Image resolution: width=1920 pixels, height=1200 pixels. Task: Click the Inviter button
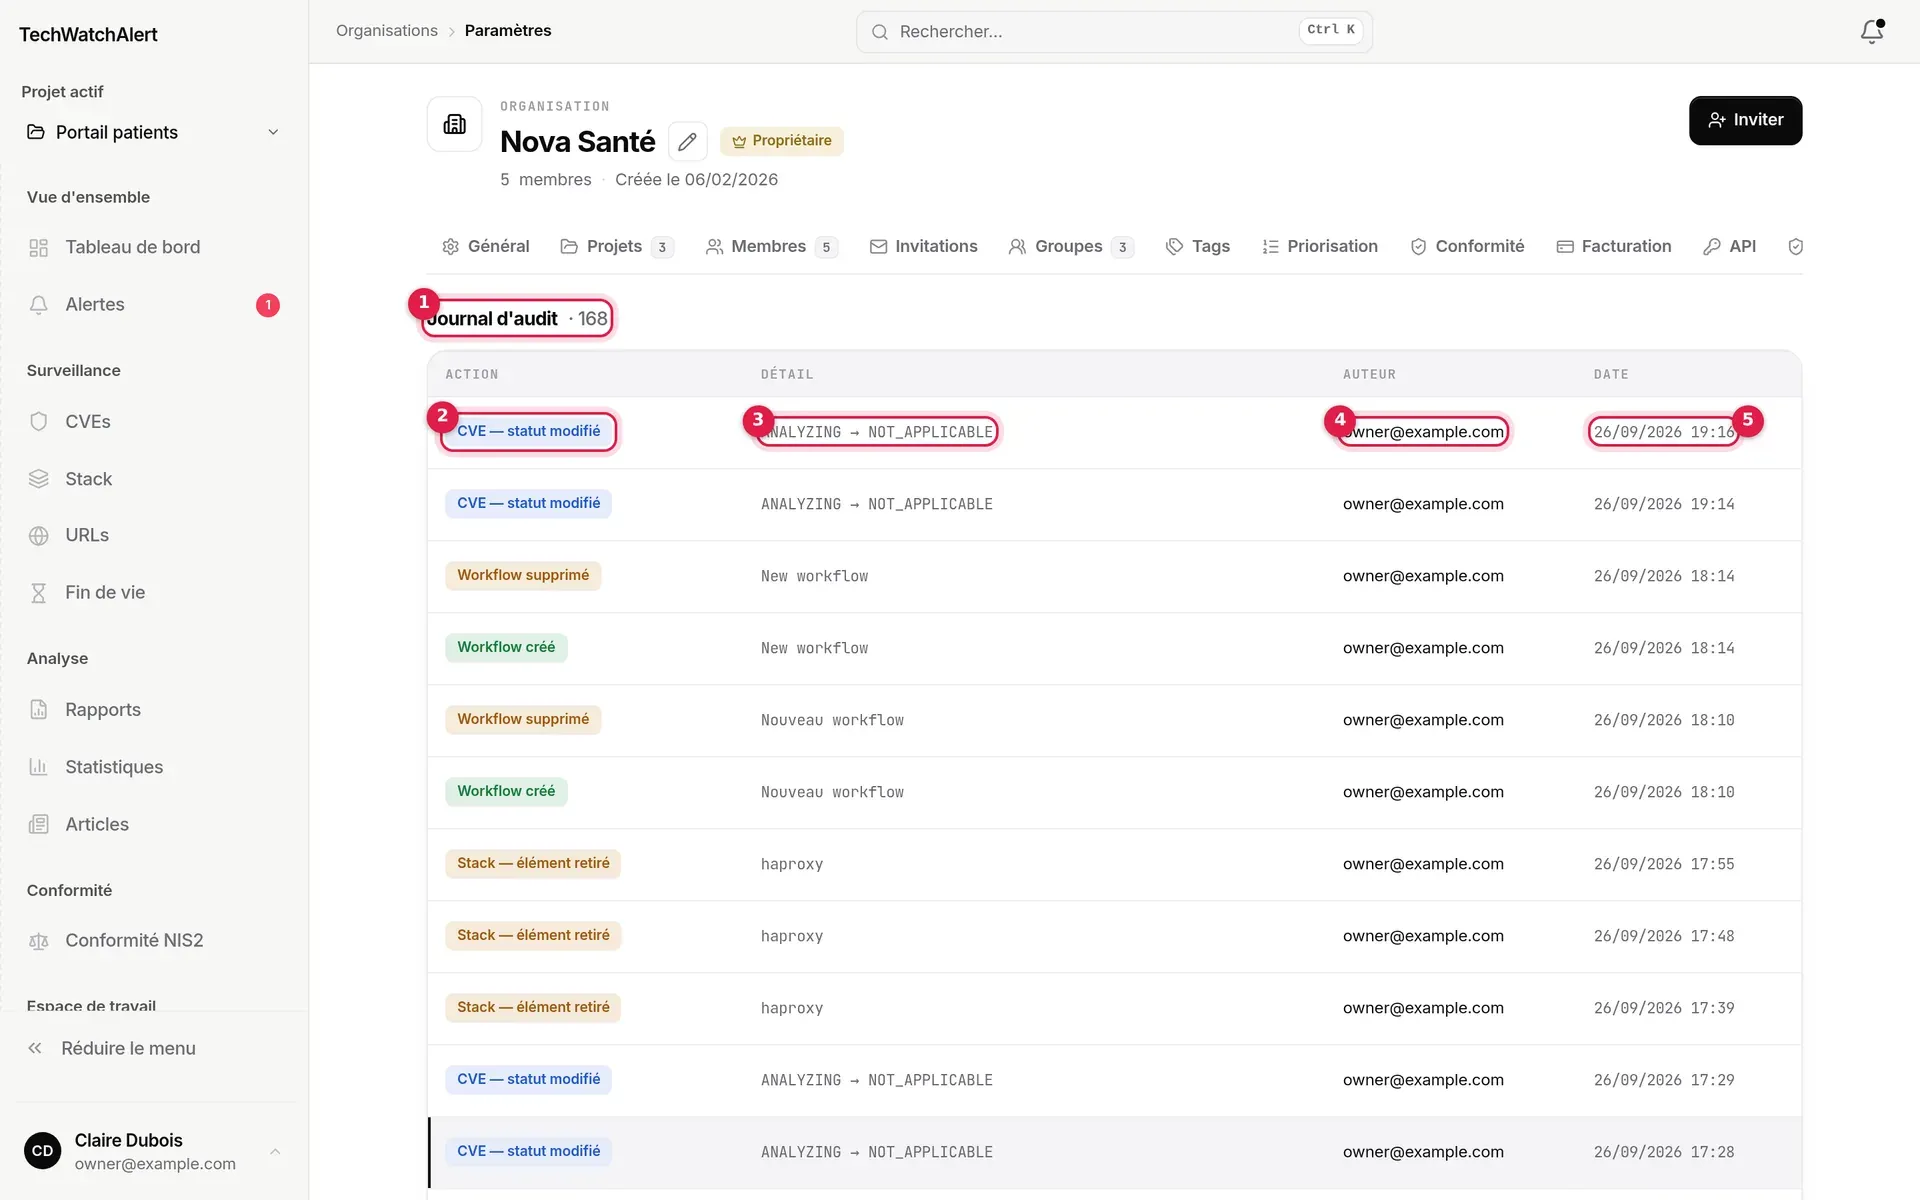coord(1745,120)
